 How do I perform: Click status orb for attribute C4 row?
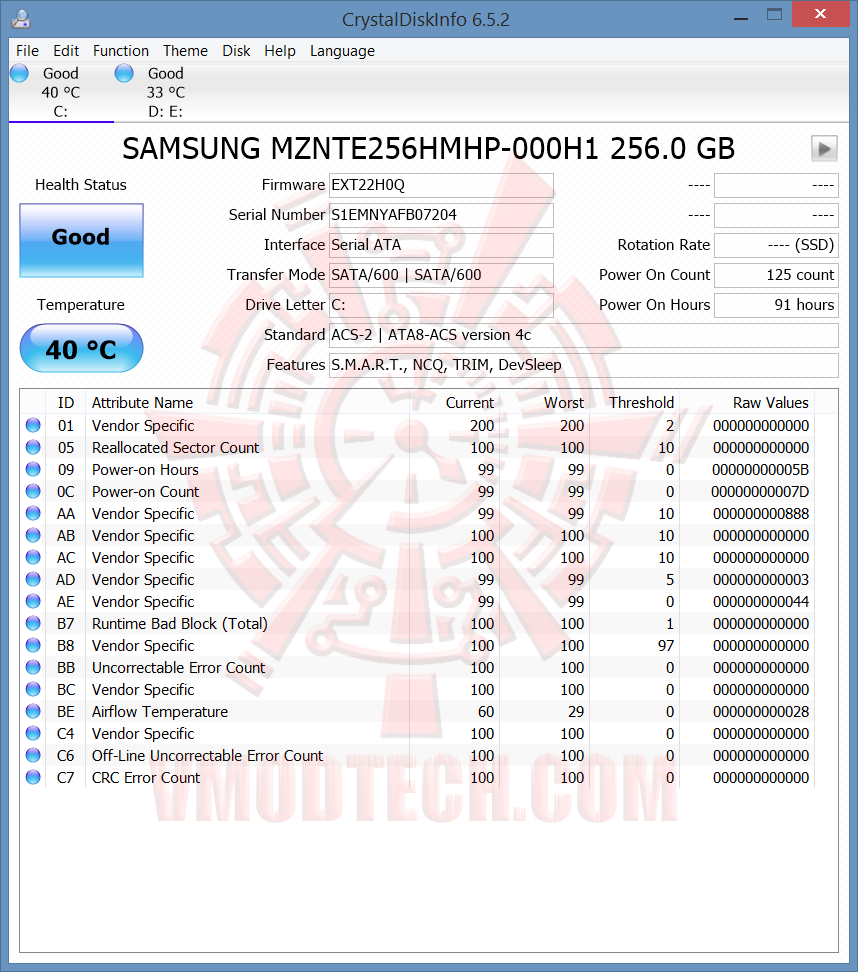coord(33,733)
